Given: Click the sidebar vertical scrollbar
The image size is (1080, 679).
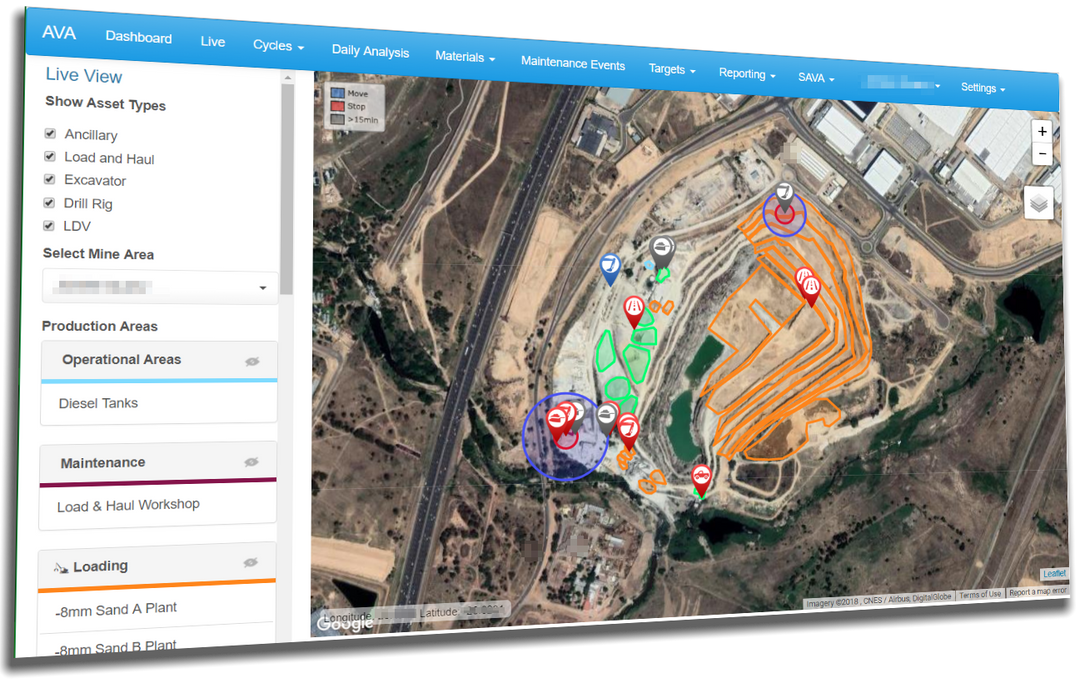Looking at the screenshot, I should pos(287,190).
